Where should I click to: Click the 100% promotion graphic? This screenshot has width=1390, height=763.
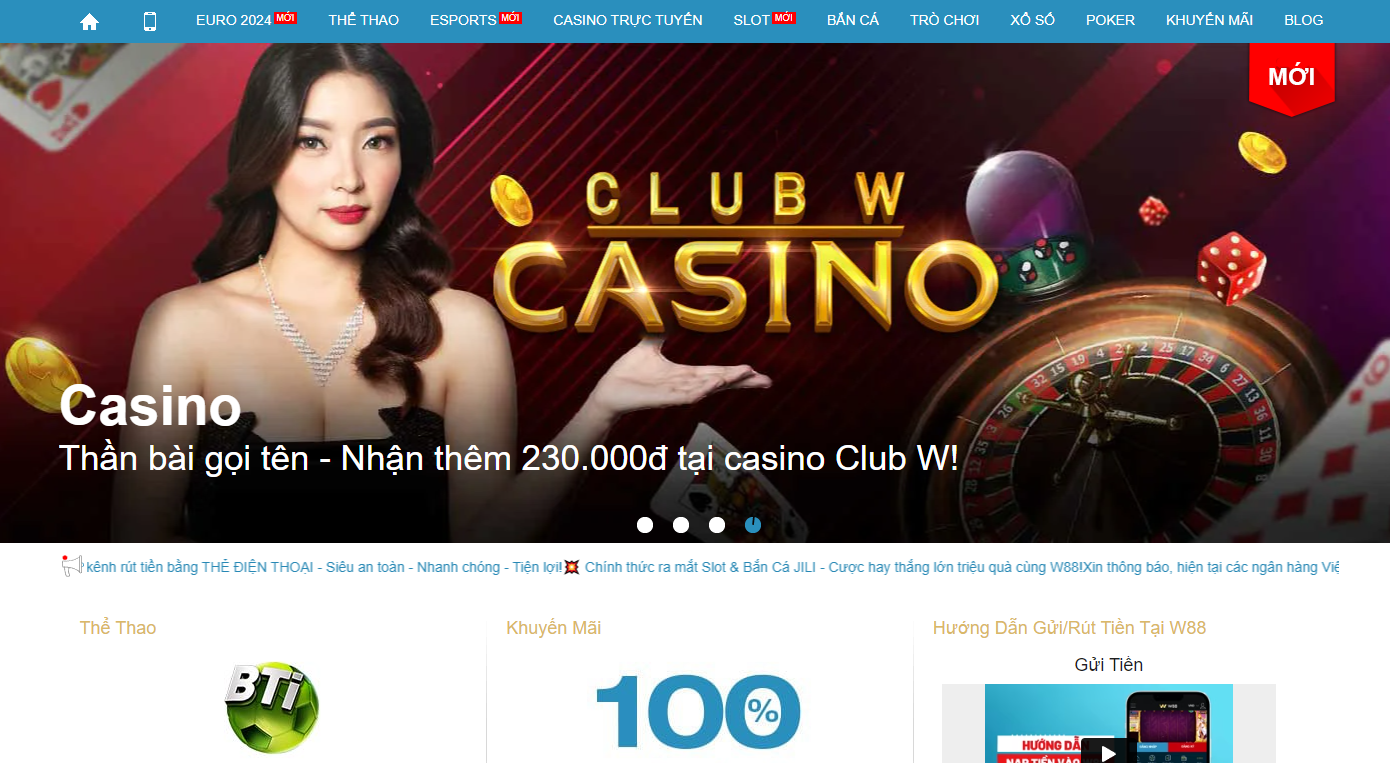[x=698, y=712]
